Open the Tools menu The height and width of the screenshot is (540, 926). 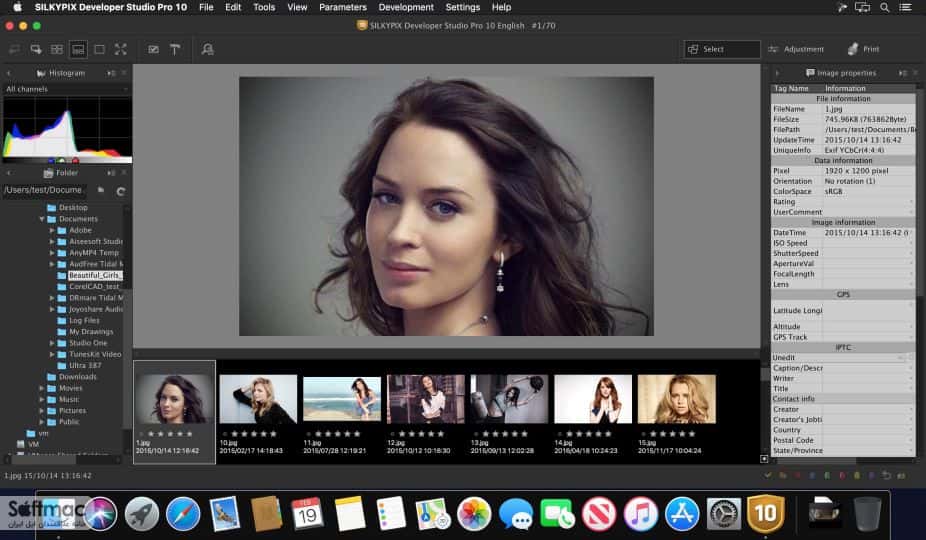tap(264, 8)
